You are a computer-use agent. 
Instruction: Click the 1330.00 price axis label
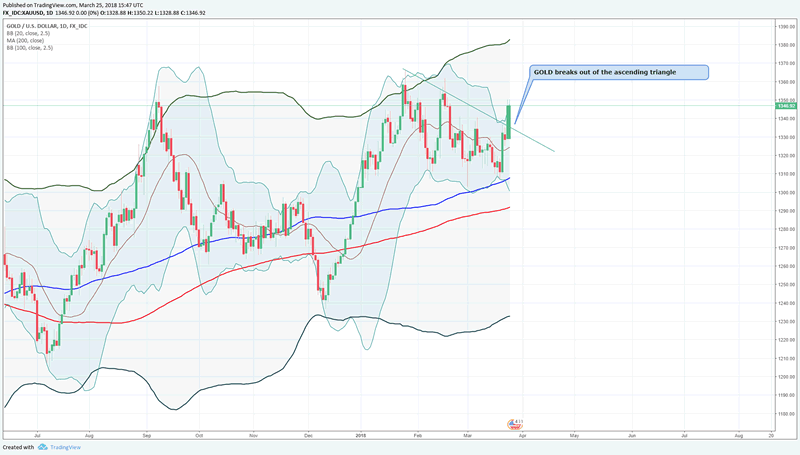click(786, 137)
